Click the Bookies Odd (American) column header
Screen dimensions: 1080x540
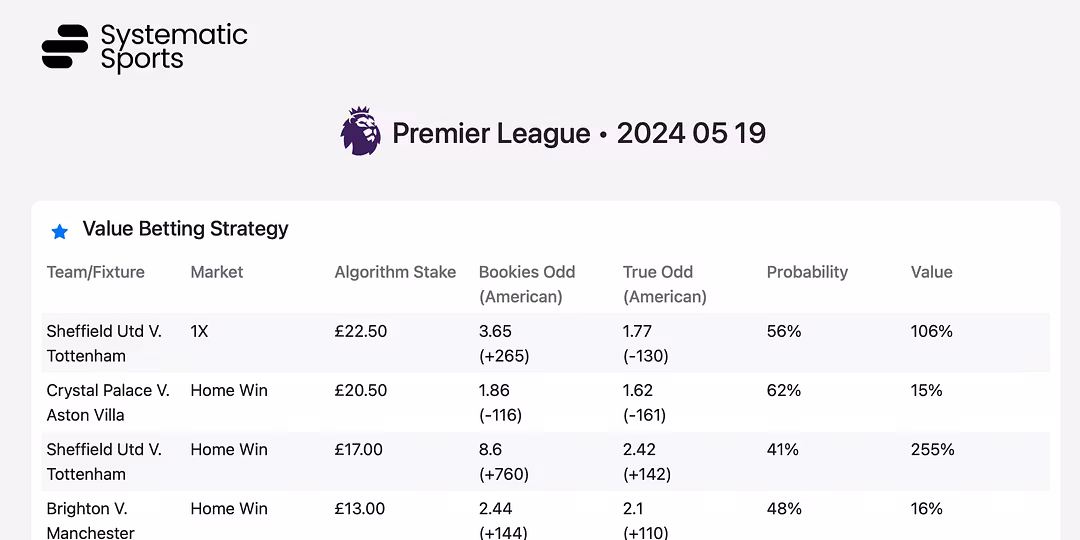[526, 284]
